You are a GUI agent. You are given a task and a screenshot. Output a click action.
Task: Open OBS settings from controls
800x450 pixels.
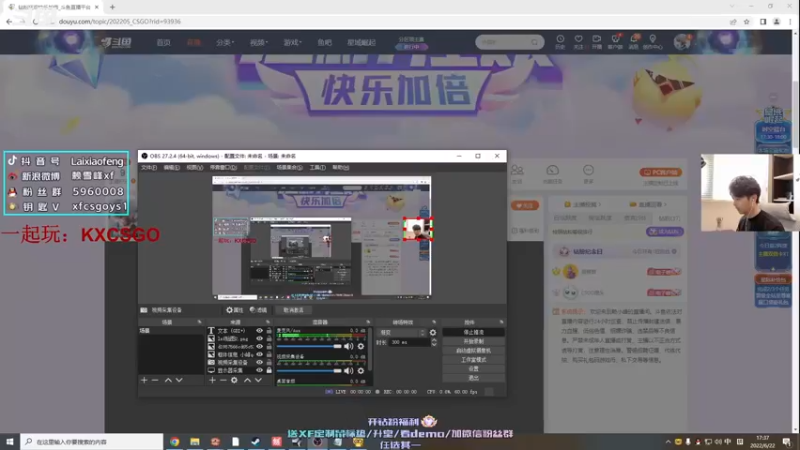point(473,369)
